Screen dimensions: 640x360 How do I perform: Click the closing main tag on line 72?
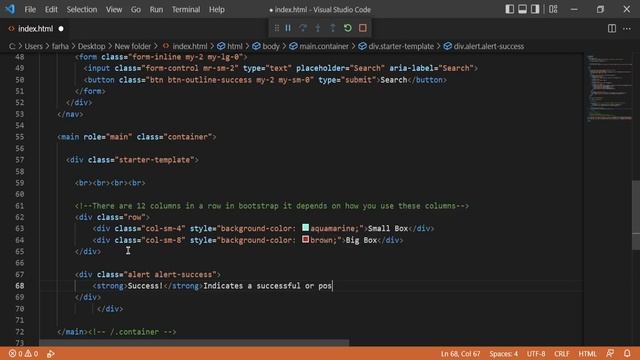[x=72, y=331]
